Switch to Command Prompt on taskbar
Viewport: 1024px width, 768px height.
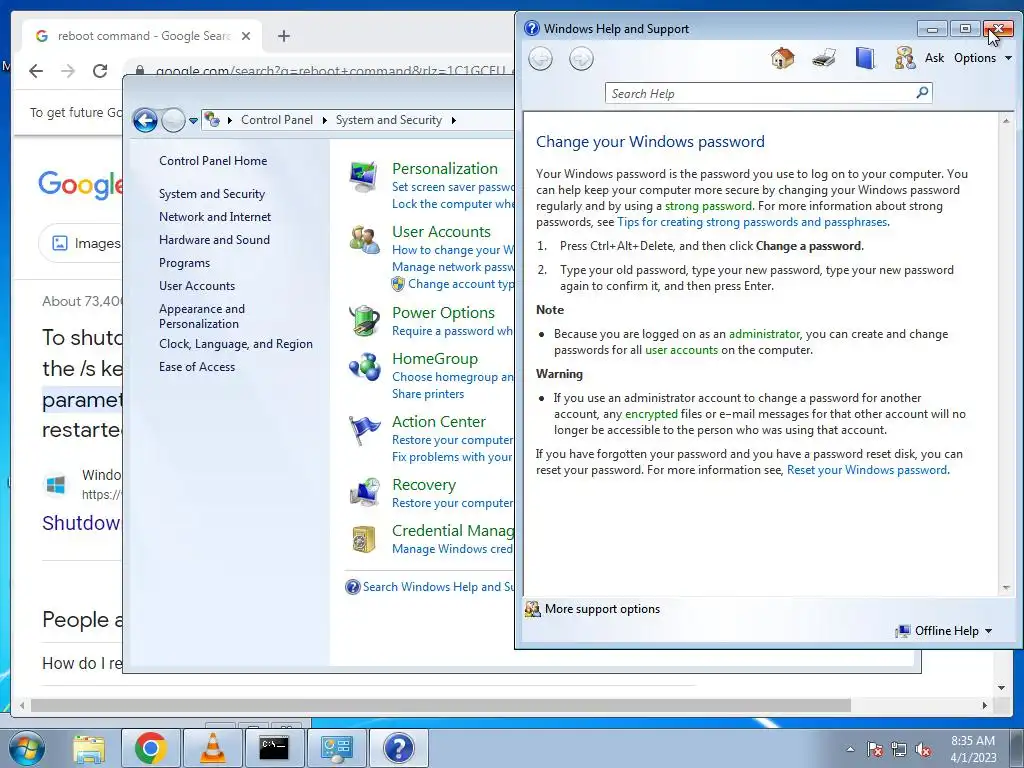point(274,748)
